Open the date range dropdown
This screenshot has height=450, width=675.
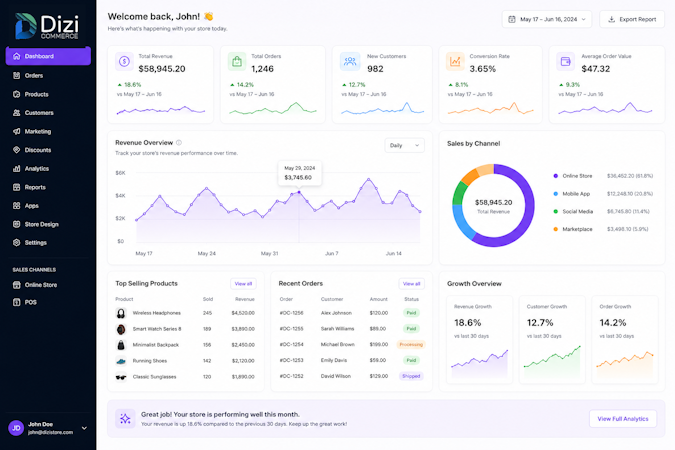[x=547, y=19]
